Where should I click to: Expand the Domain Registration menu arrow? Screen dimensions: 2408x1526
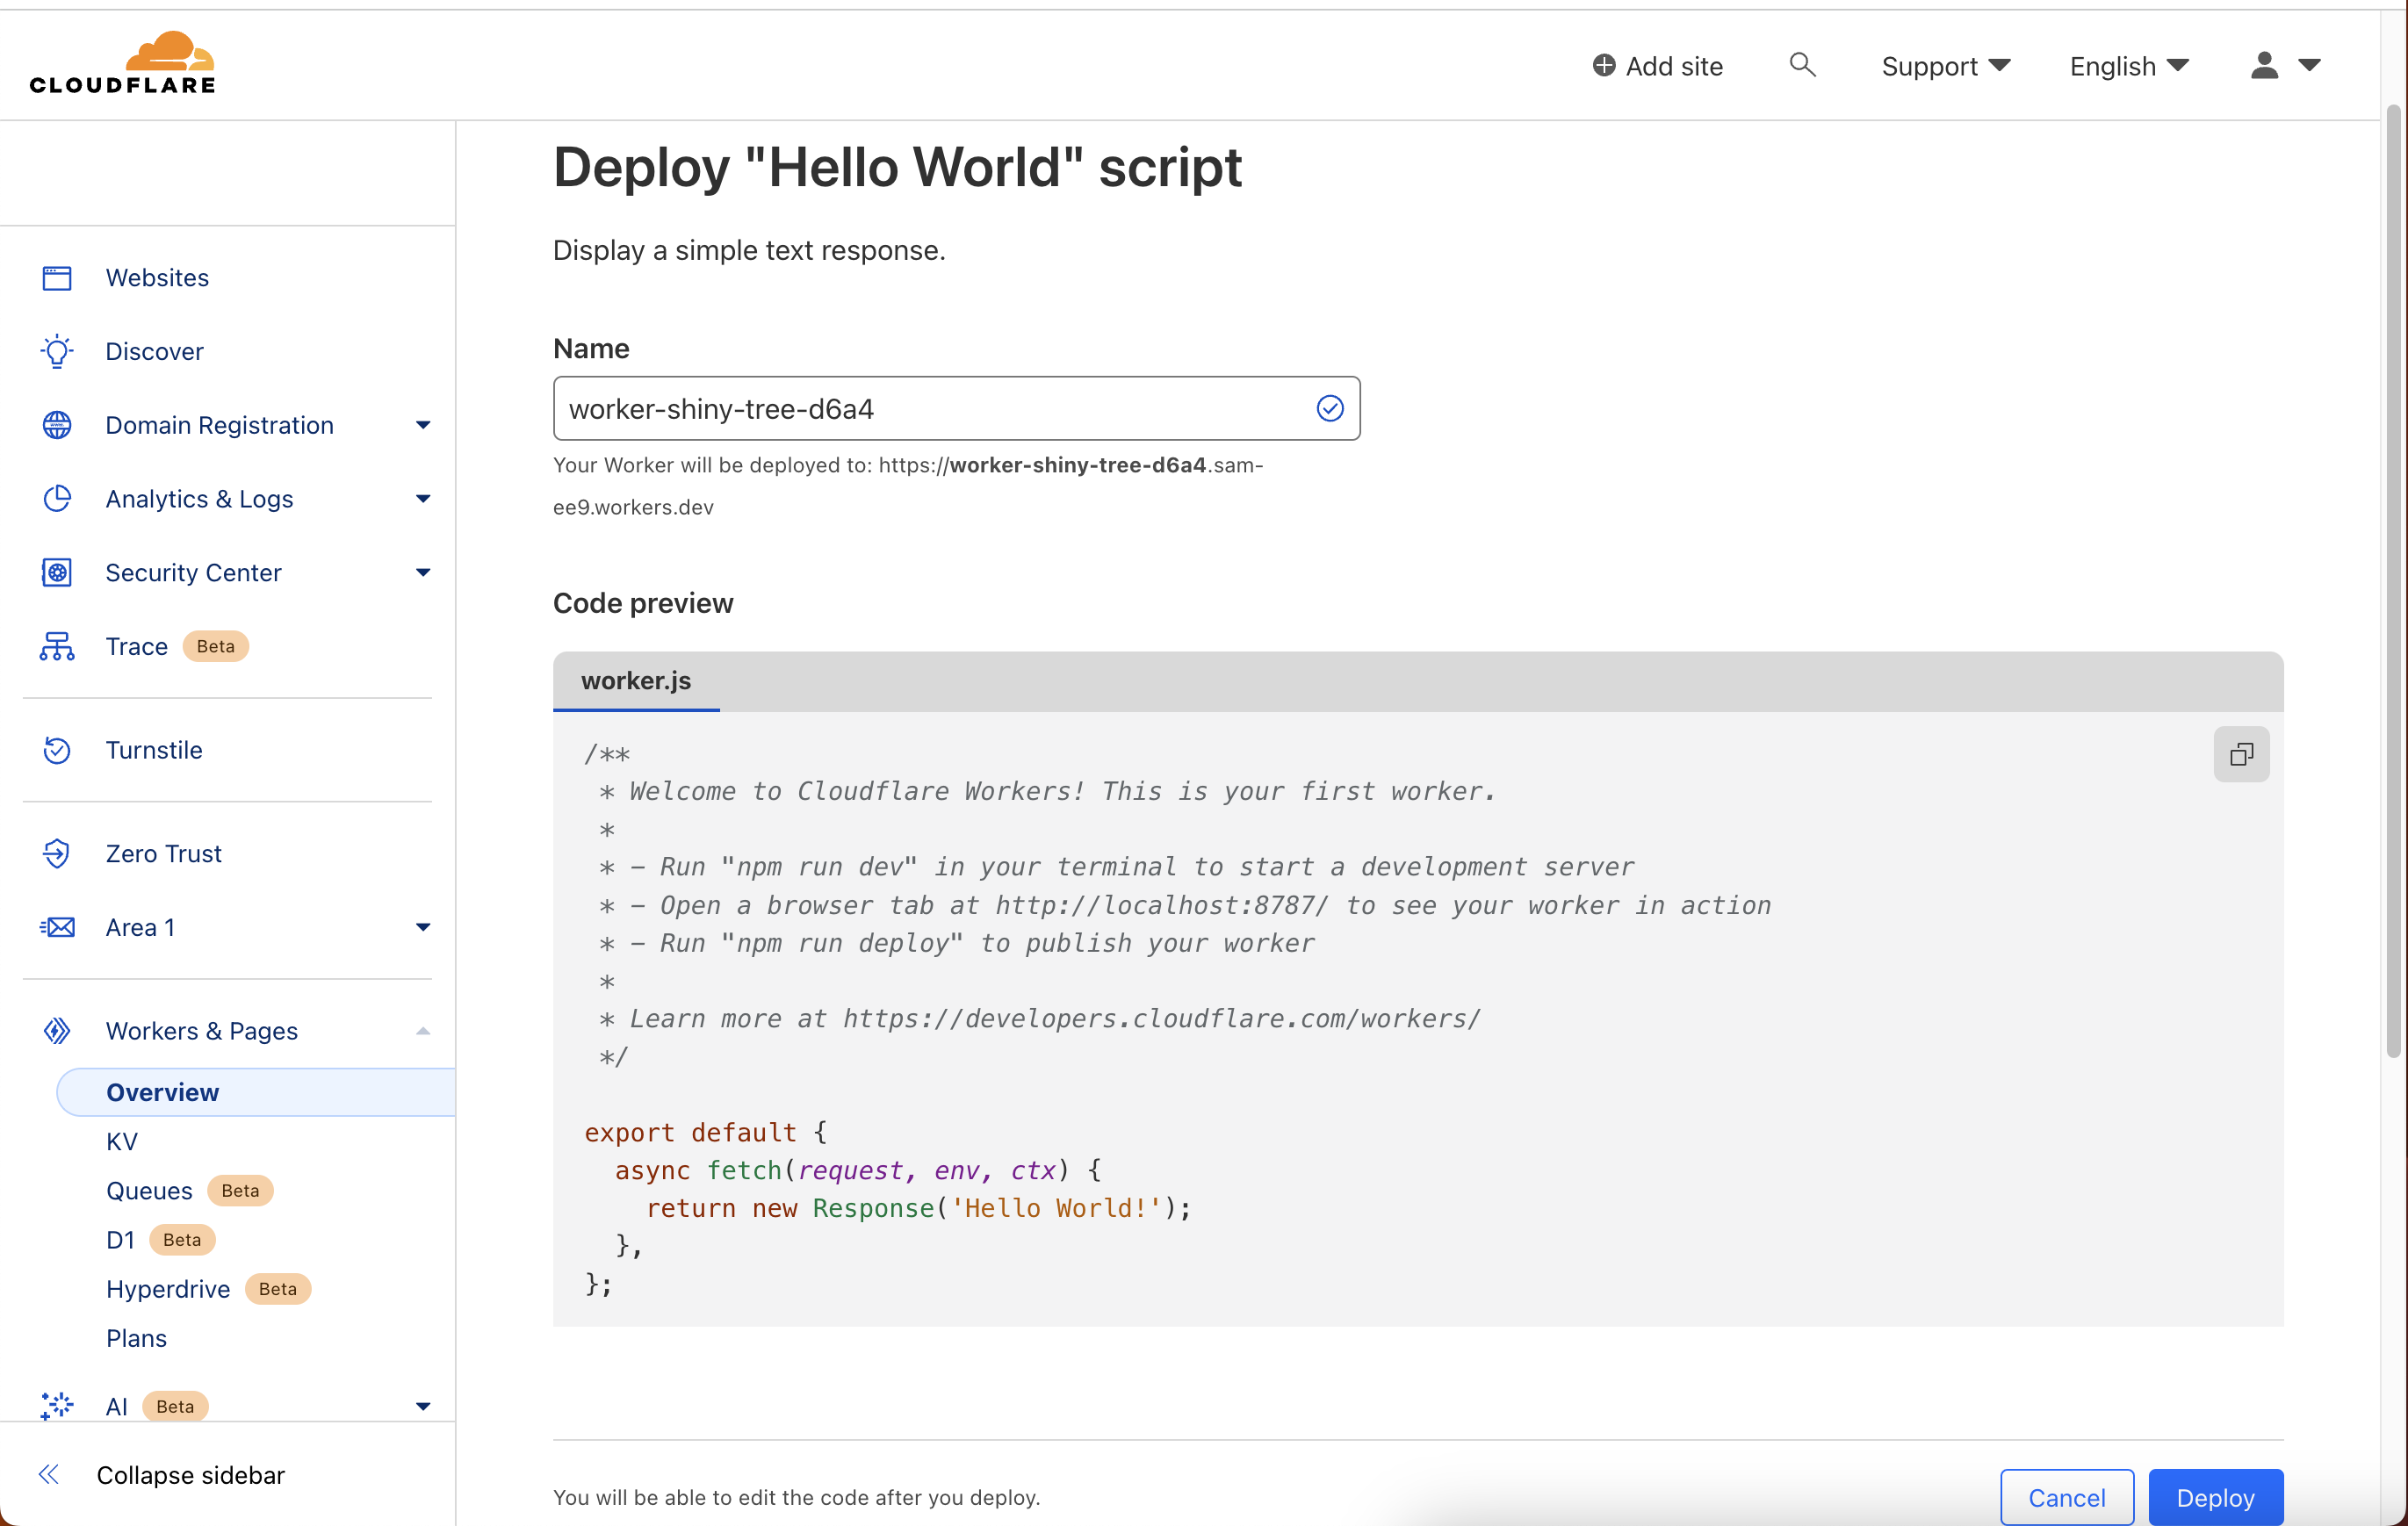[x=423, y=426]
